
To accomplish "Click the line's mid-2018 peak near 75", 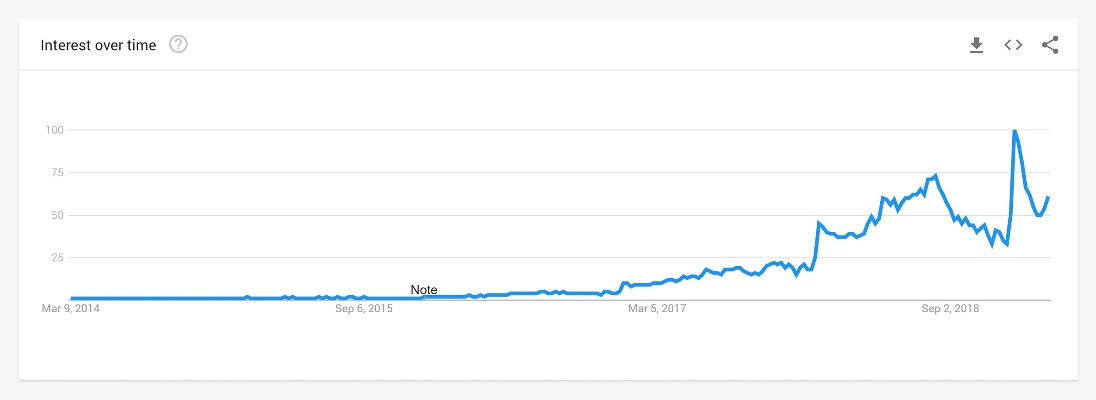I will 935,176.
